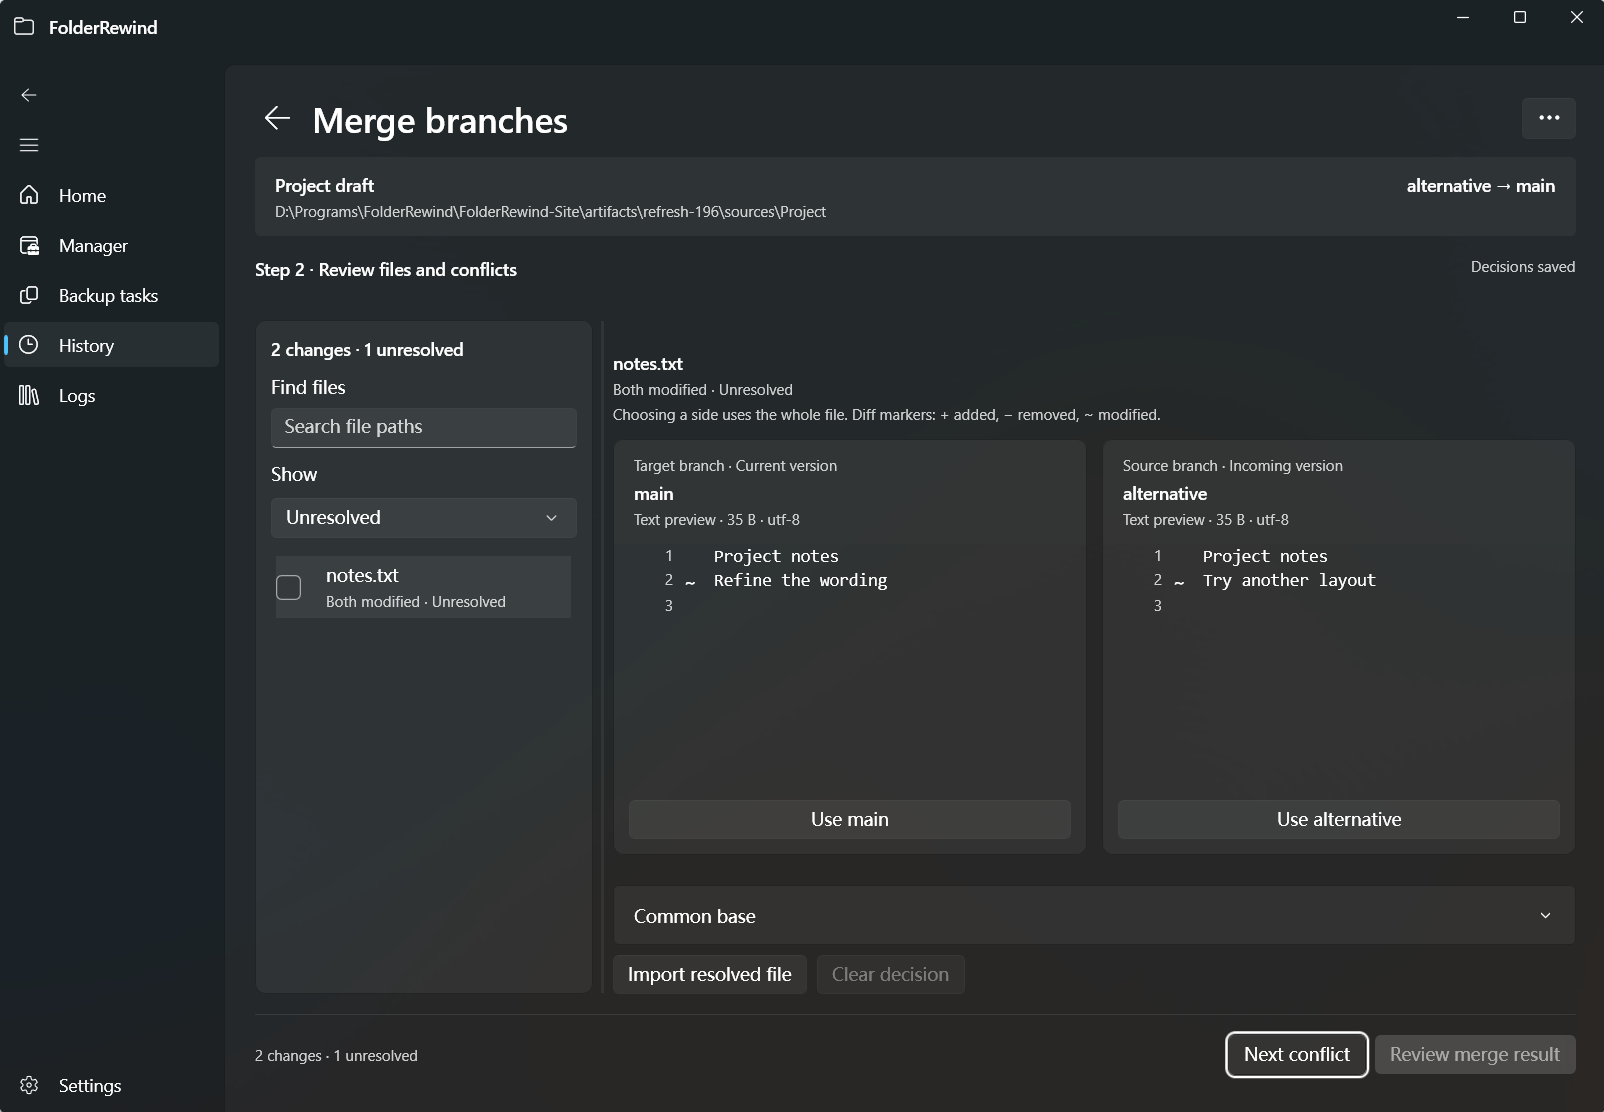Open the three-dot more options menu
The image size is (1604, 1112).
[1549, 118]
